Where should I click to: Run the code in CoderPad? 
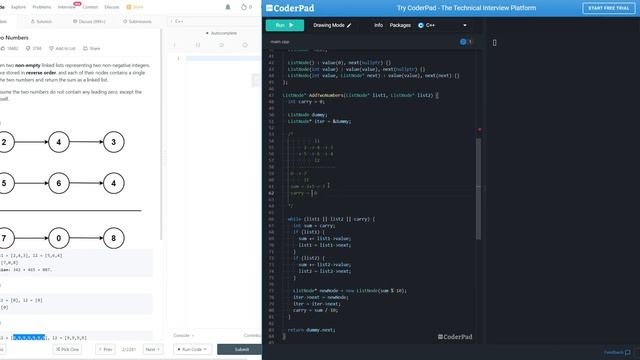pyautogui.click(x=284, y=25)
